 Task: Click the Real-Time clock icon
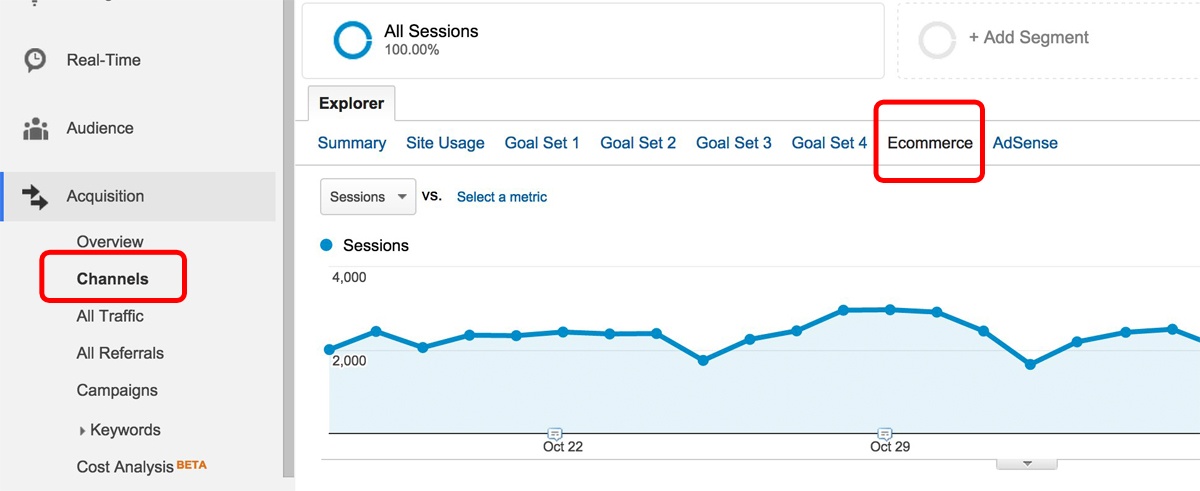pyautogui.click(x=35, y=60)
